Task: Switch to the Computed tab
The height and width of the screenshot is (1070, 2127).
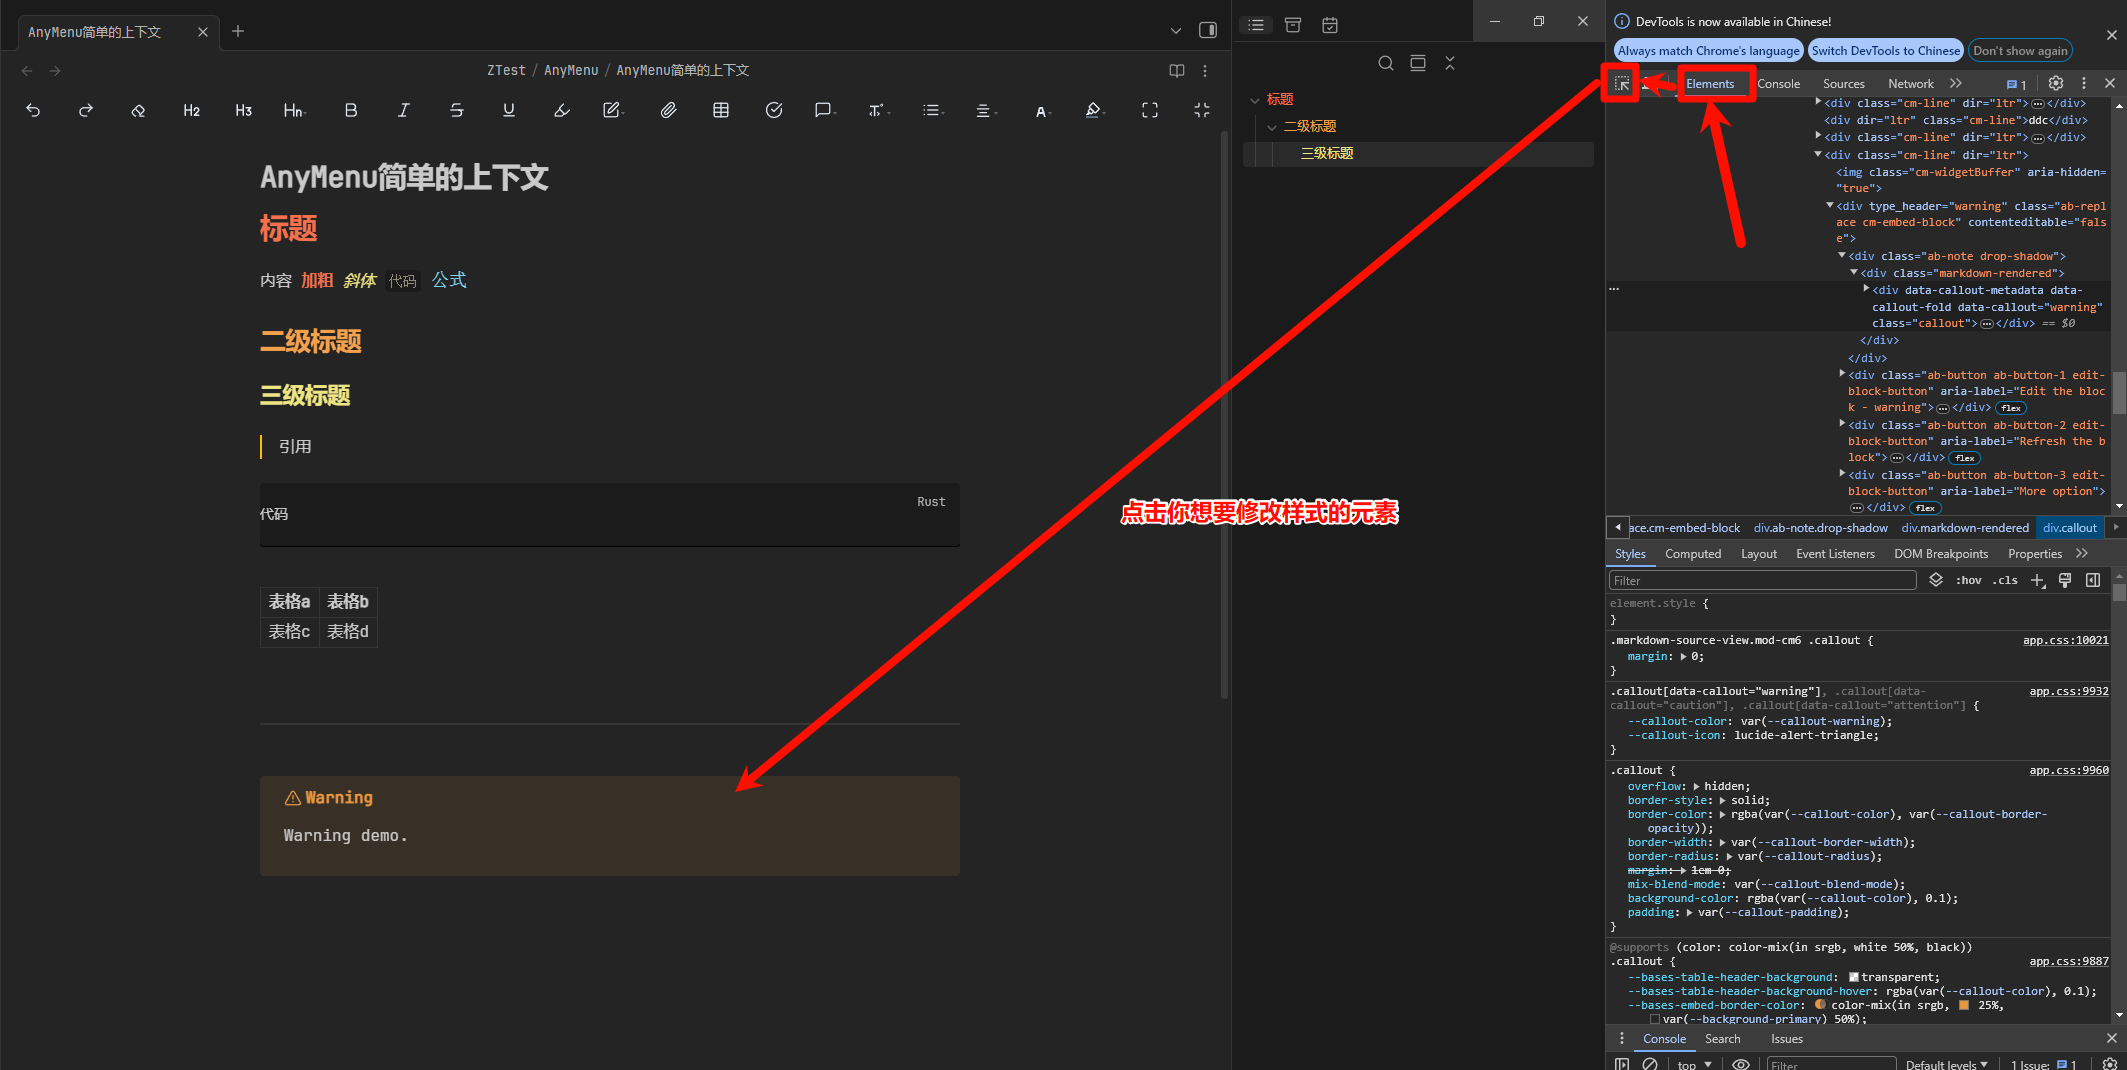Action: tap(1692, 554)
